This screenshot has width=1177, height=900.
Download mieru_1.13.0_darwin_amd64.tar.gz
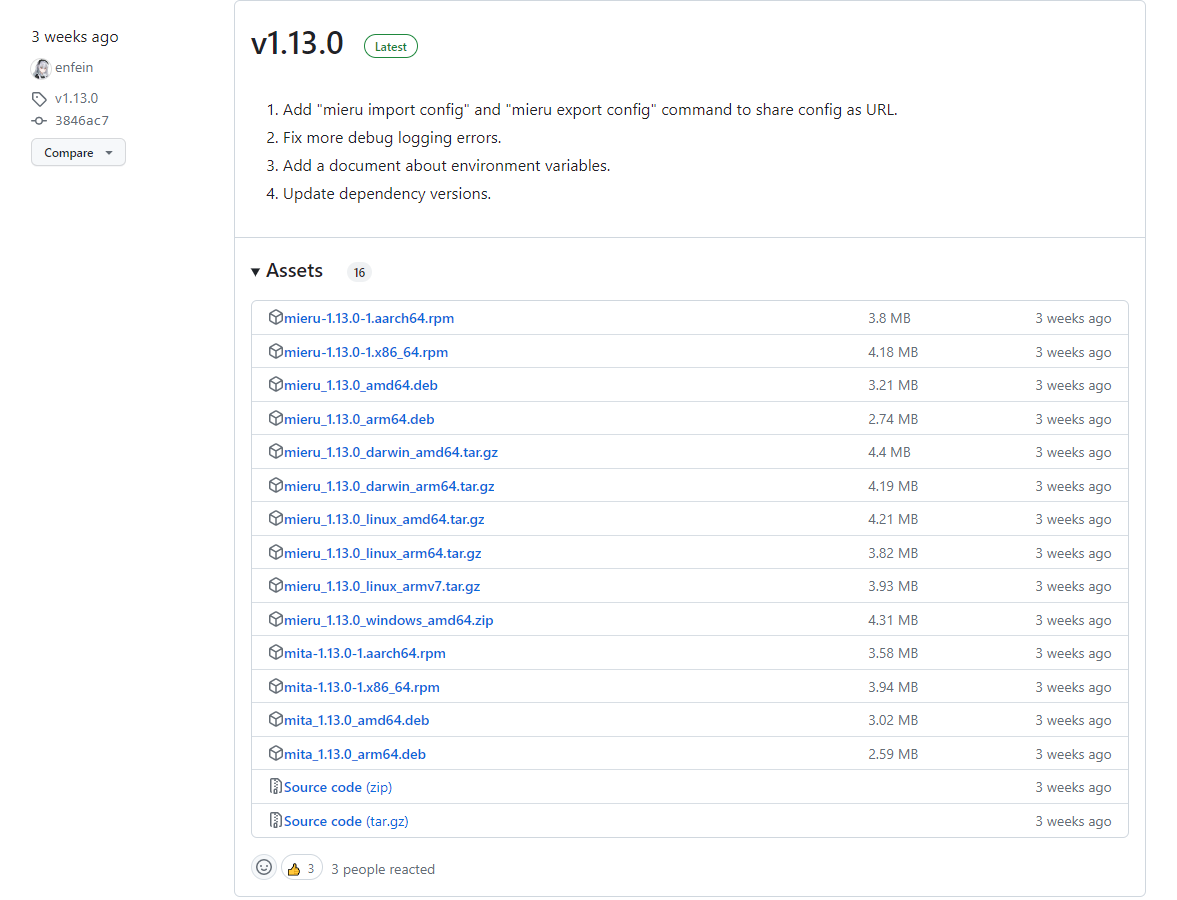[x=391, y=452]
